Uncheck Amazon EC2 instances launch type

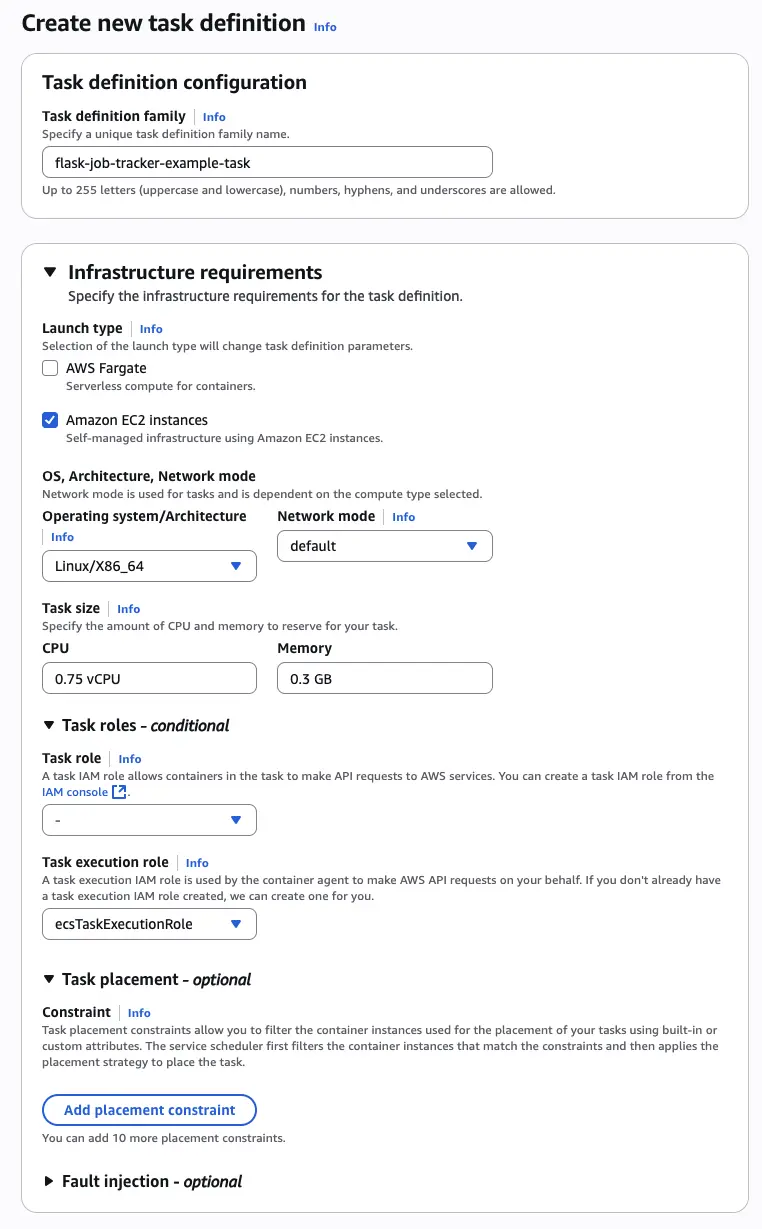coord(50,420)
